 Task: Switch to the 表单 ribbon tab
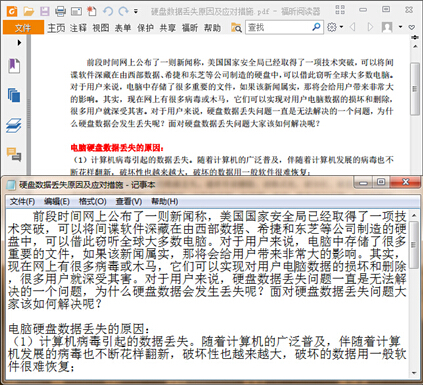click(123, 28)
